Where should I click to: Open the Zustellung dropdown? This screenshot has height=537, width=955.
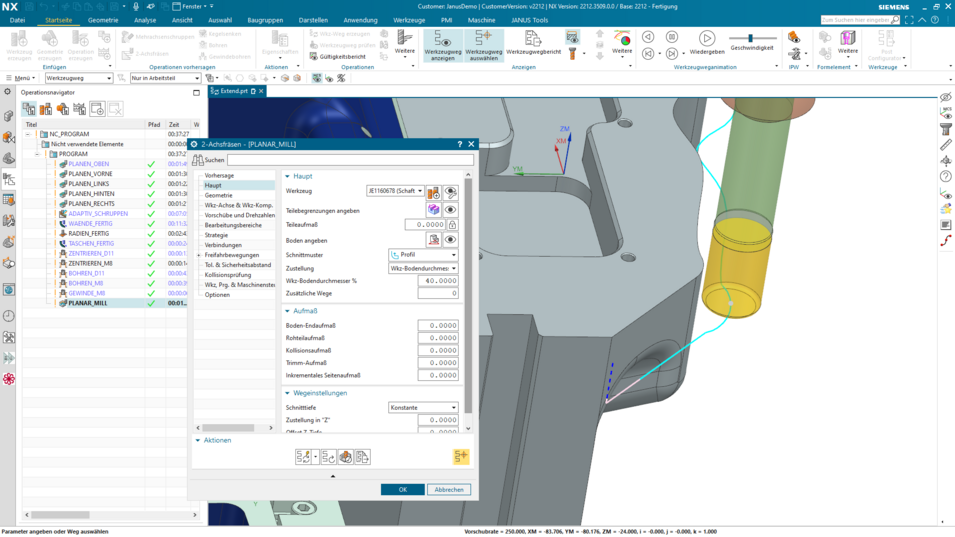coord(423,268)
